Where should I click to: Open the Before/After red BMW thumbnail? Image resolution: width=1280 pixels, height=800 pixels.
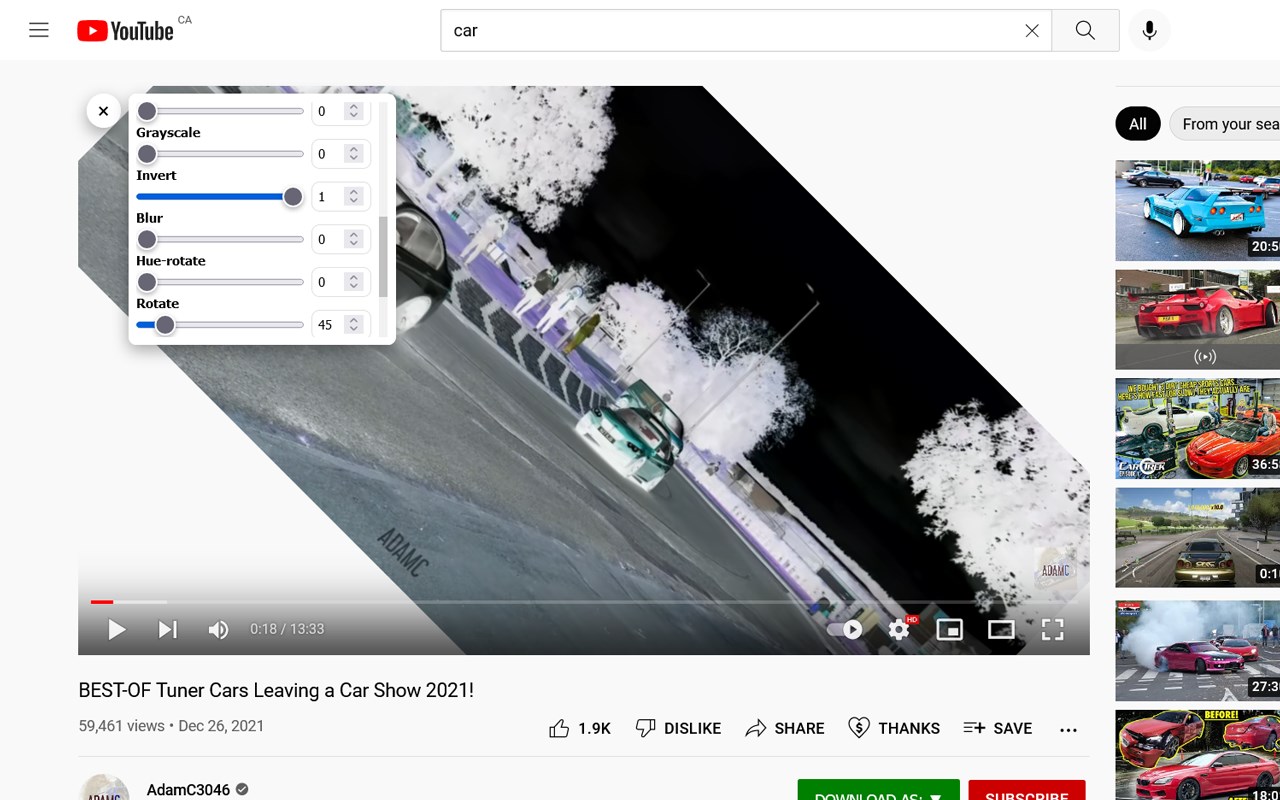click(x=1198, y=755)
